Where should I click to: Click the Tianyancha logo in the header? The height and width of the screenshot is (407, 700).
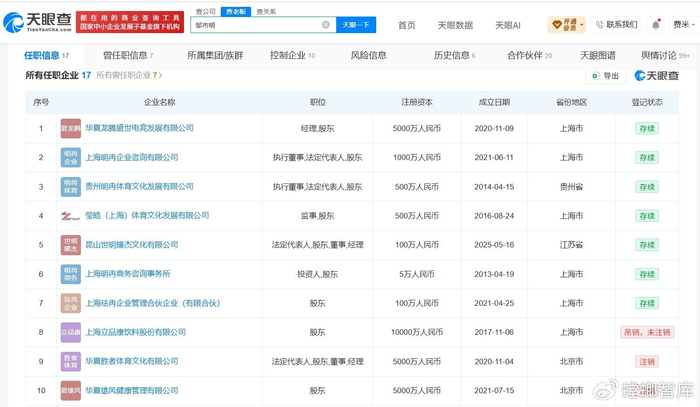point(38,22)
